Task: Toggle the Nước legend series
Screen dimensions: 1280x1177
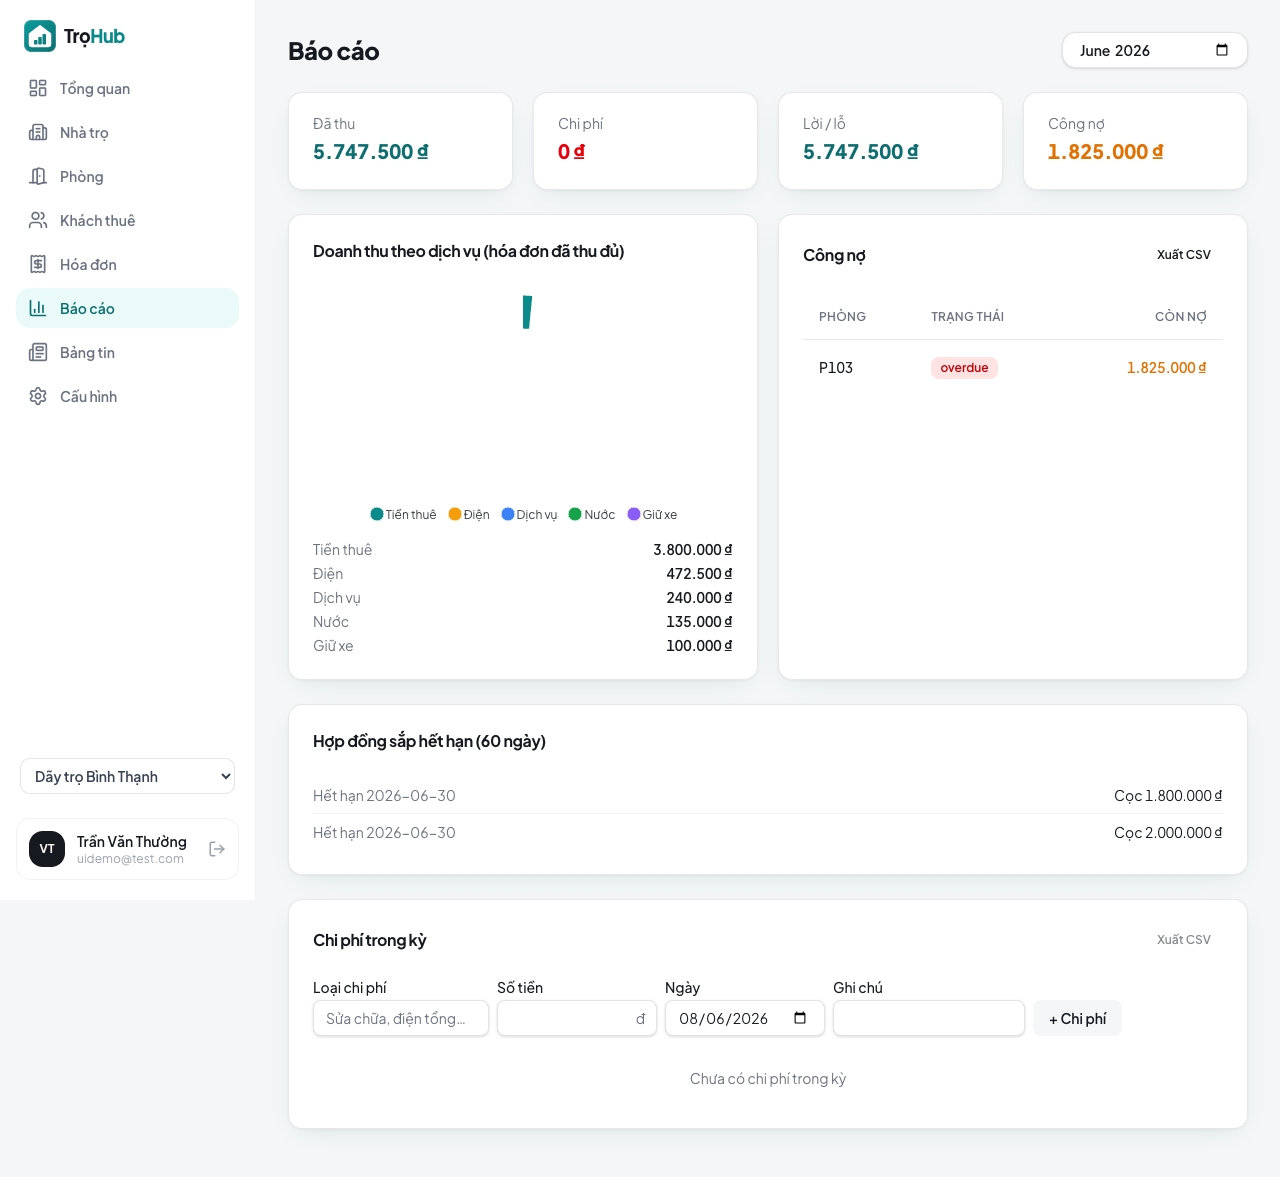Action: click(592, 514)
